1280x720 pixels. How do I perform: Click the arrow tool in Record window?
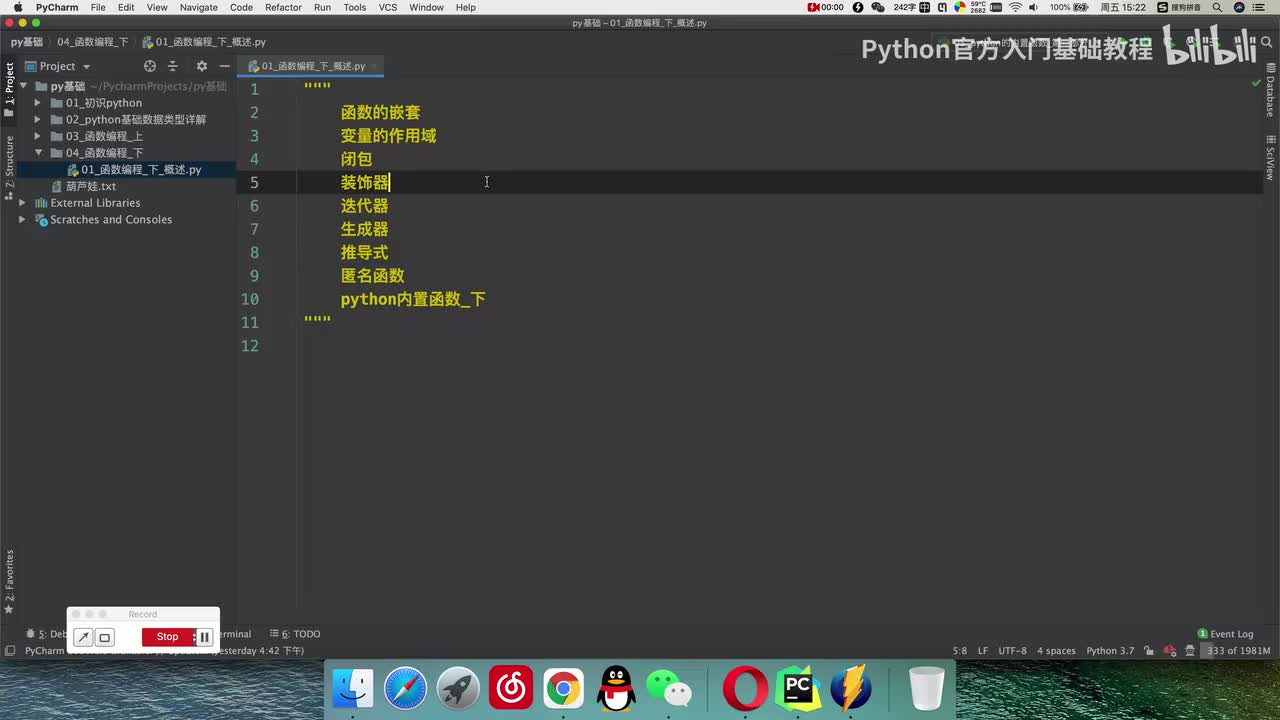(84, 637)
